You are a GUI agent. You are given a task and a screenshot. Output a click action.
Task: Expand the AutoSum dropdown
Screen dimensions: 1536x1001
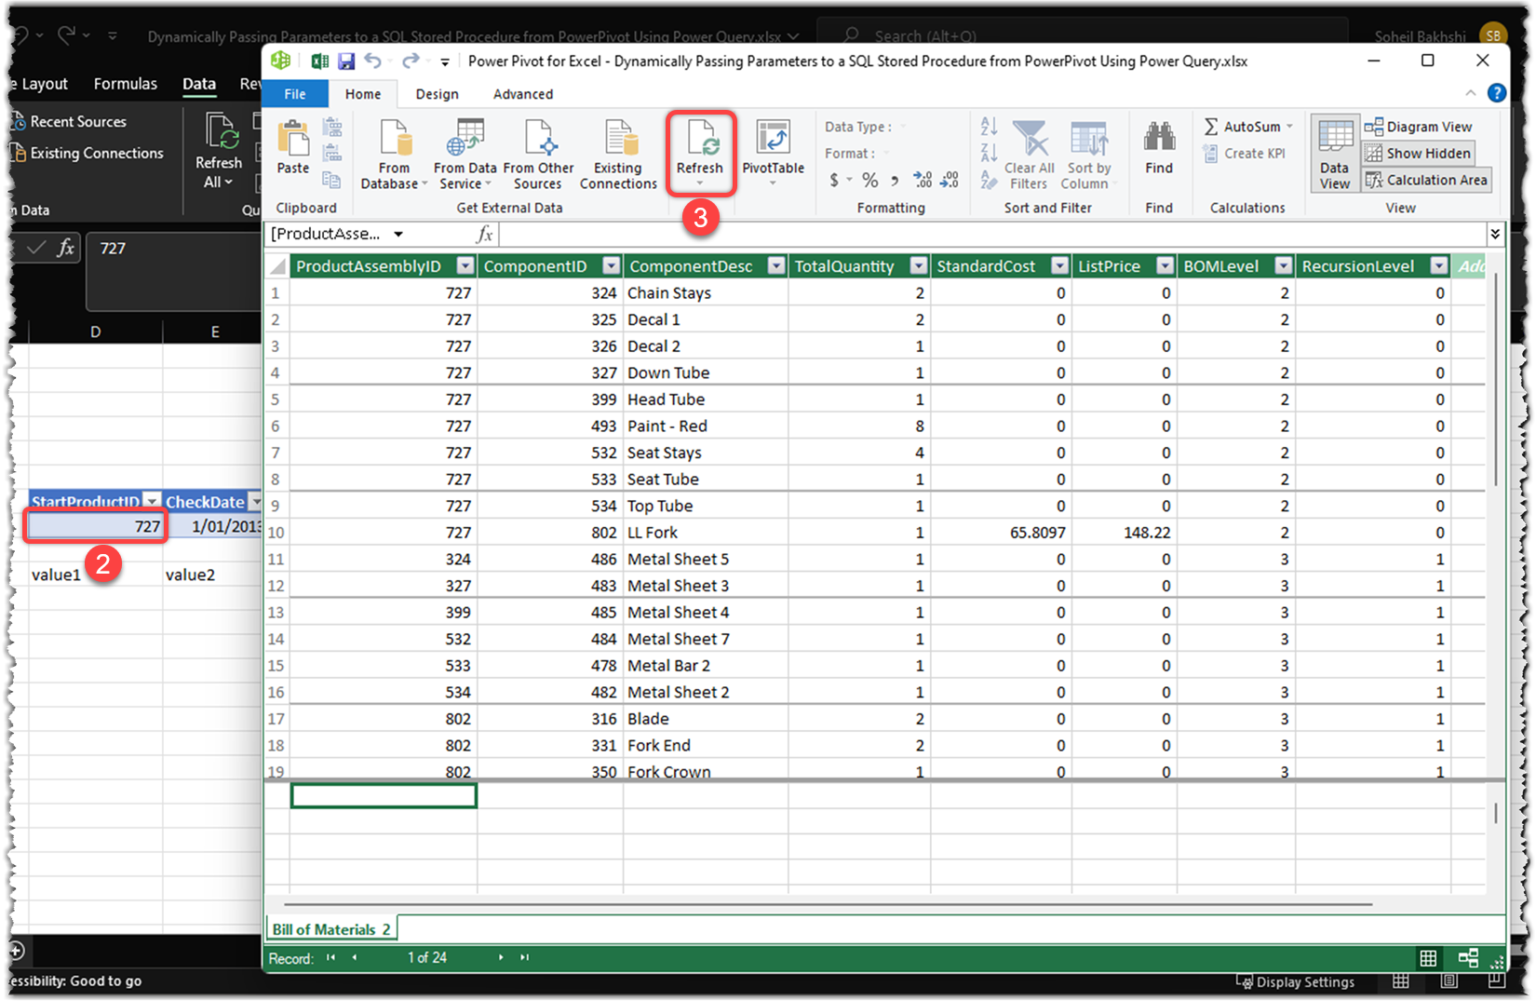click(1290, 127)
